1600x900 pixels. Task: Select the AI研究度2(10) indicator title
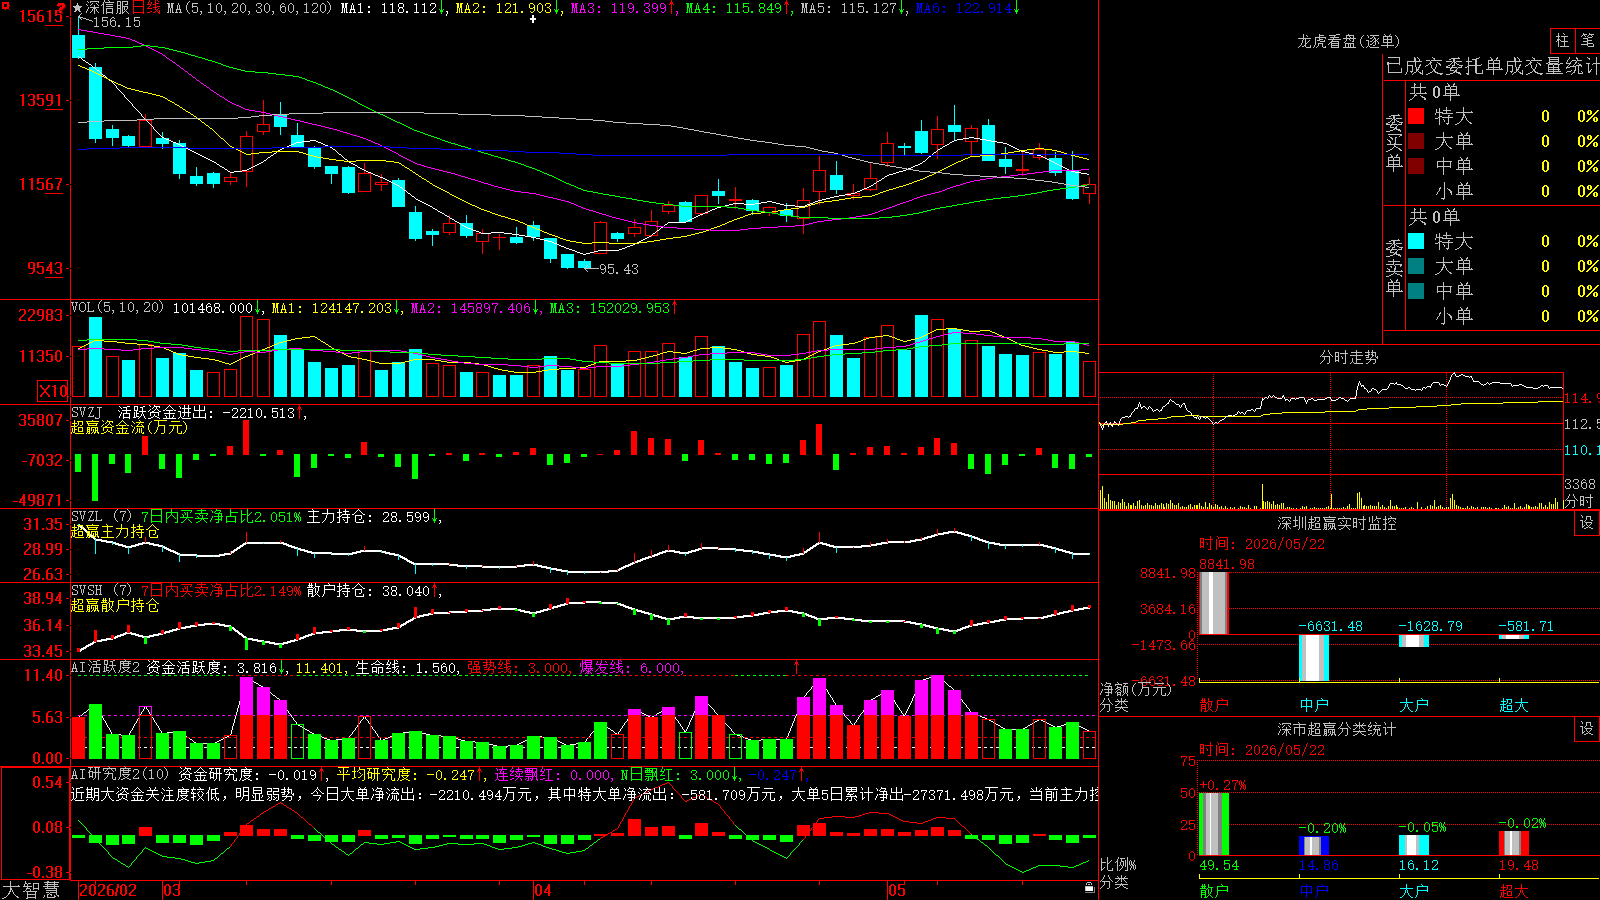[120, 774]
